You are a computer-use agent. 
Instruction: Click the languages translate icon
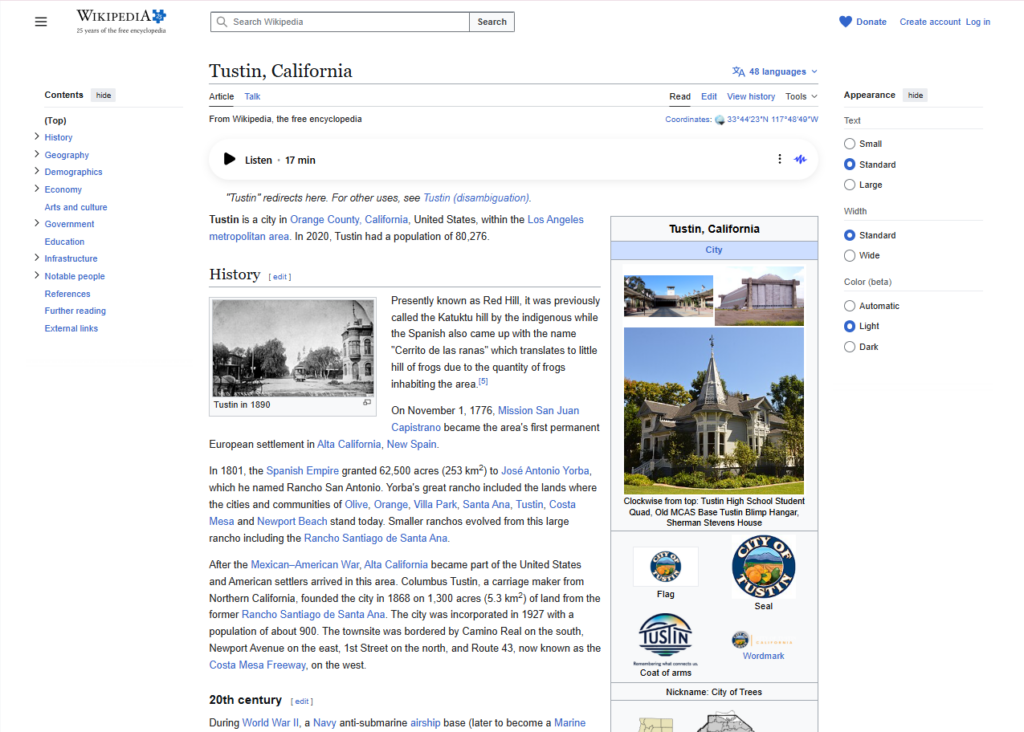point(738,72)
